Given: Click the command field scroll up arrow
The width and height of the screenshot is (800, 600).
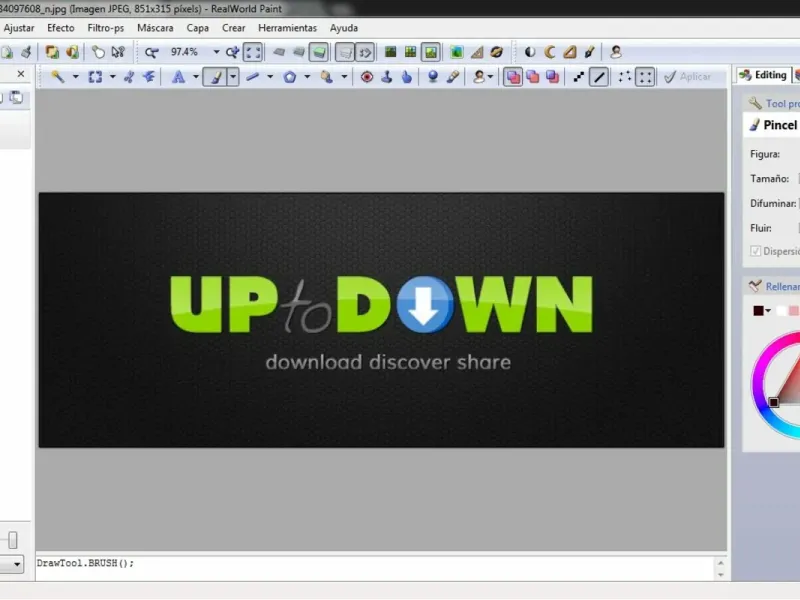Looking at the screenshot, I should point(720,562).
